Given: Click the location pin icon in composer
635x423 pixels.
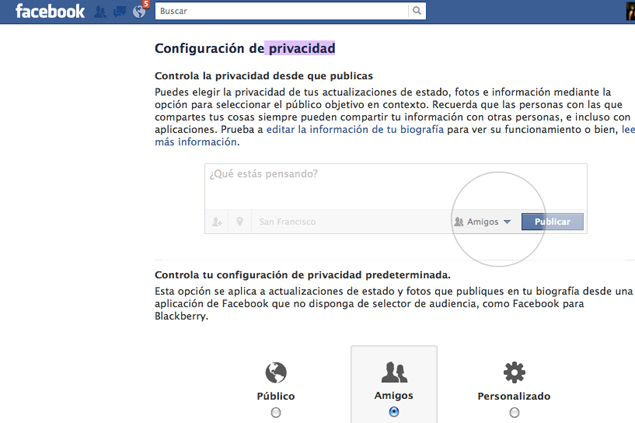Looking at the screenshot, I should click(x=240, y=222).
